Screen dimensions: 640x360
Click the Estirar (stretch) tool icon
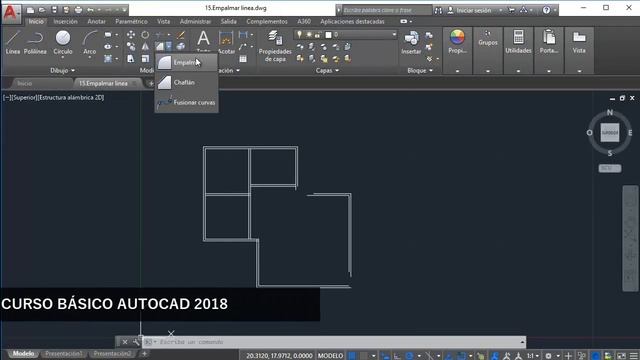click(131, 59)
